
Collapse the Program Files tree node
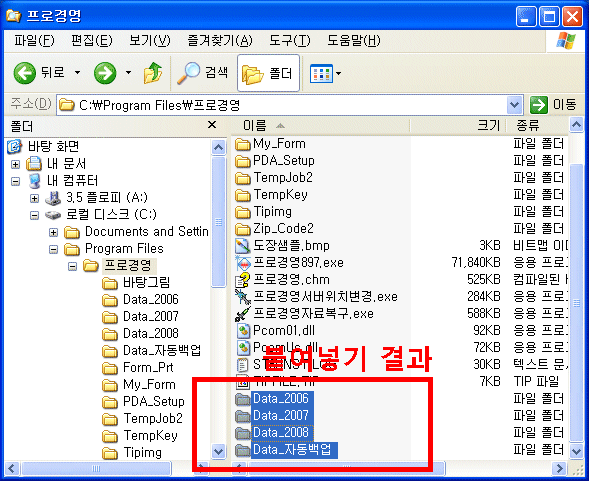tap(53, 249)
